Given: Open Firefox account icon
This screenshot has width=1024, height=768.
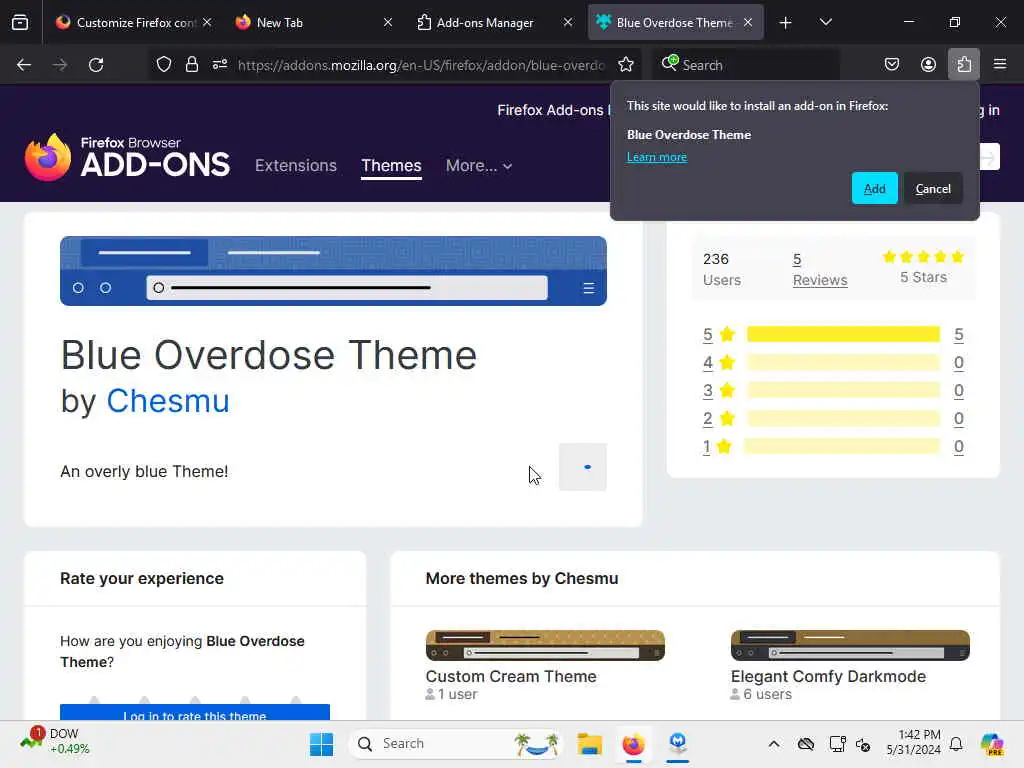Looking at the screenshot, I should pos(928,65).
